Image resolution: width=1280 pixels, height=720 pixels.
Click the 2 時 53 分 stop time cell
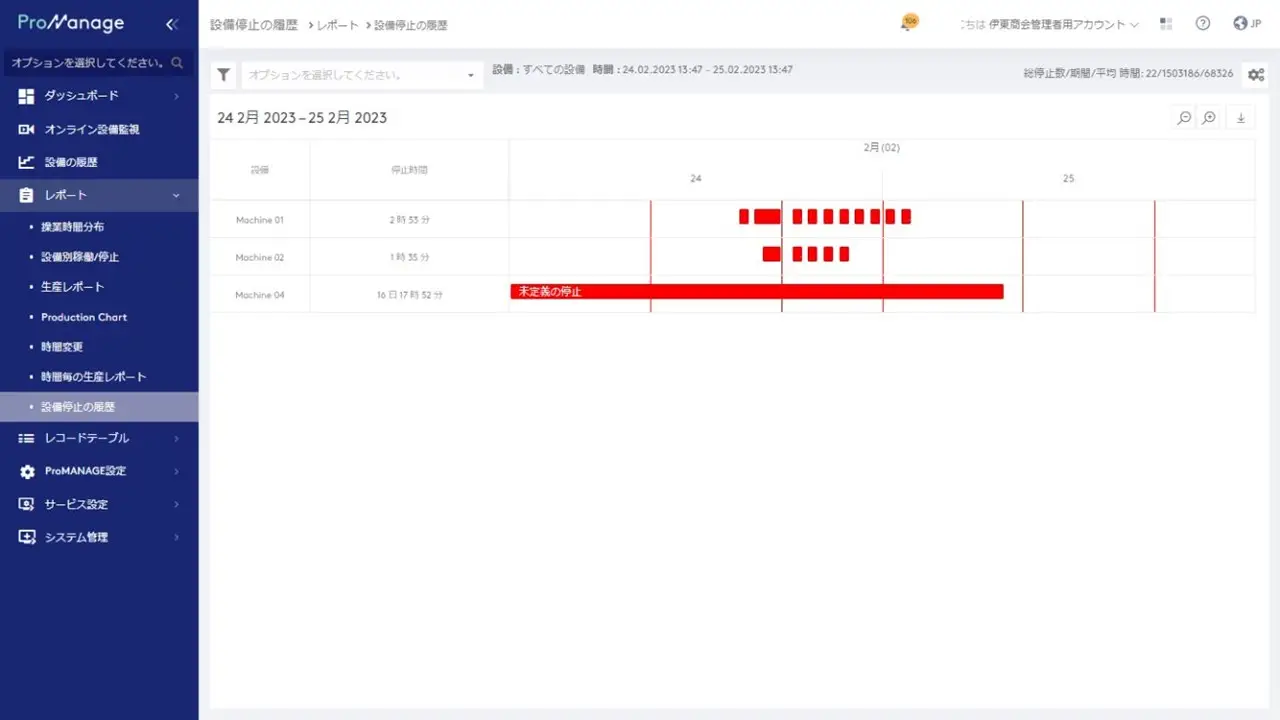pos(410,220)
